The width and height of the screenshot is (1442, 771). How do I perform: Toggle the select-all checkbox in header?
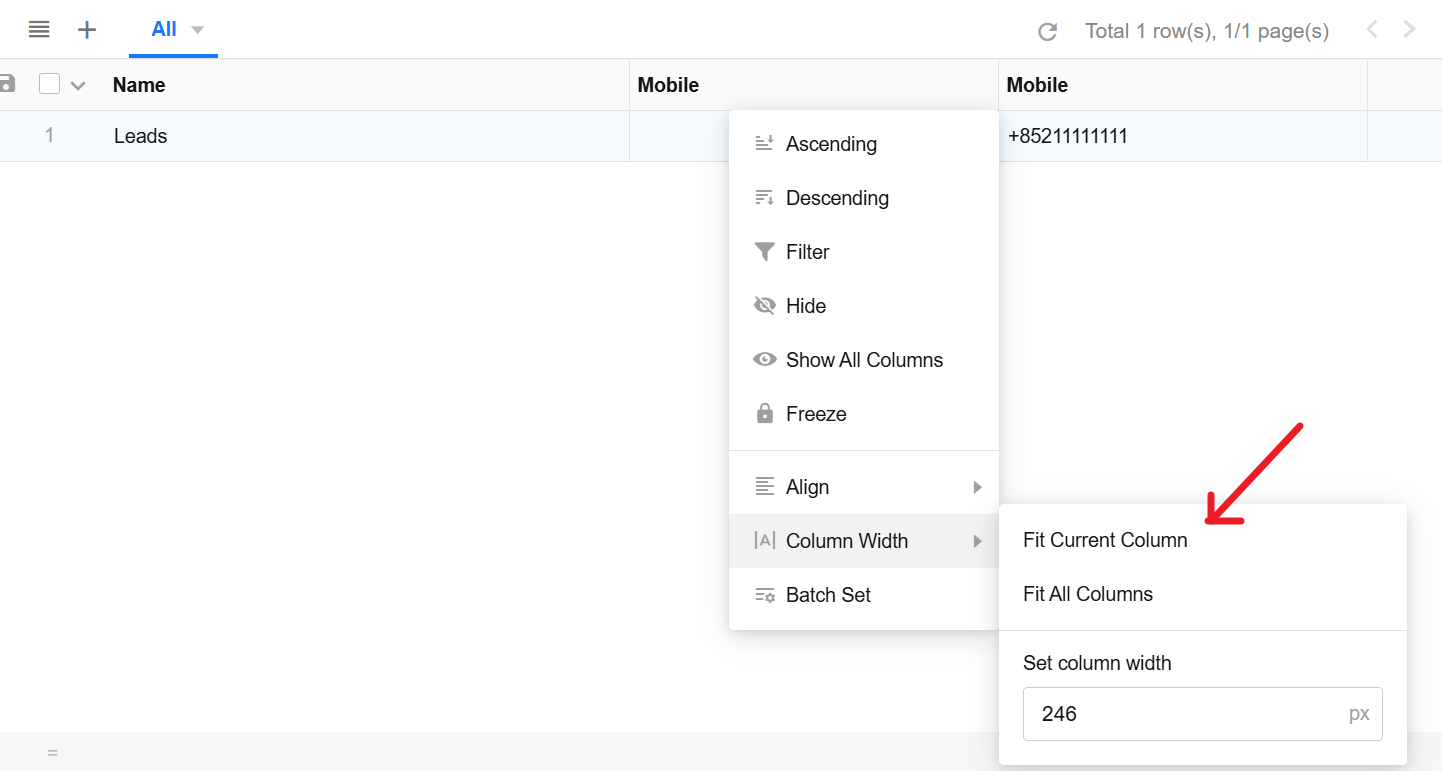point(49,84)
